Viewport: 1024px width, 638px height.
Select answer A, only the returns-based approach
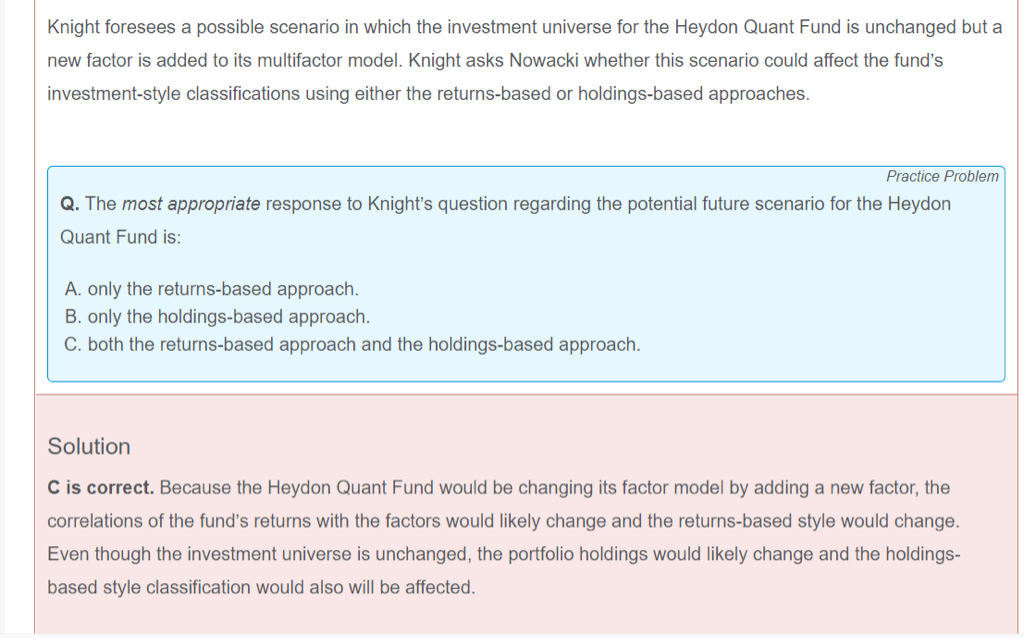[x=211, y=289]
